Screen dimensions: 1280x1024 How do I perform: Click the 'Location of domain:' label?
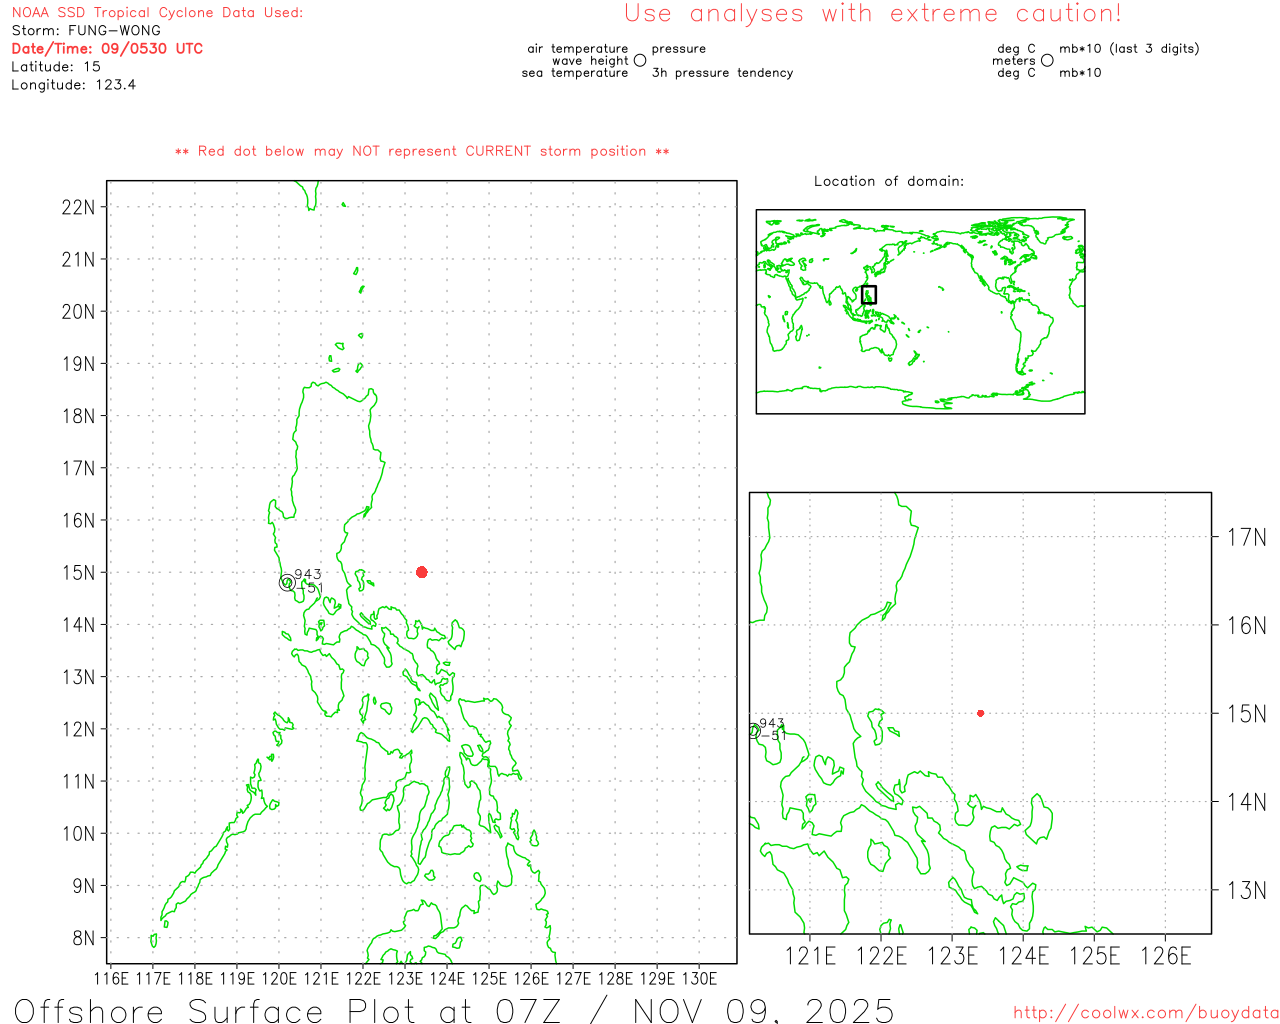889,181
